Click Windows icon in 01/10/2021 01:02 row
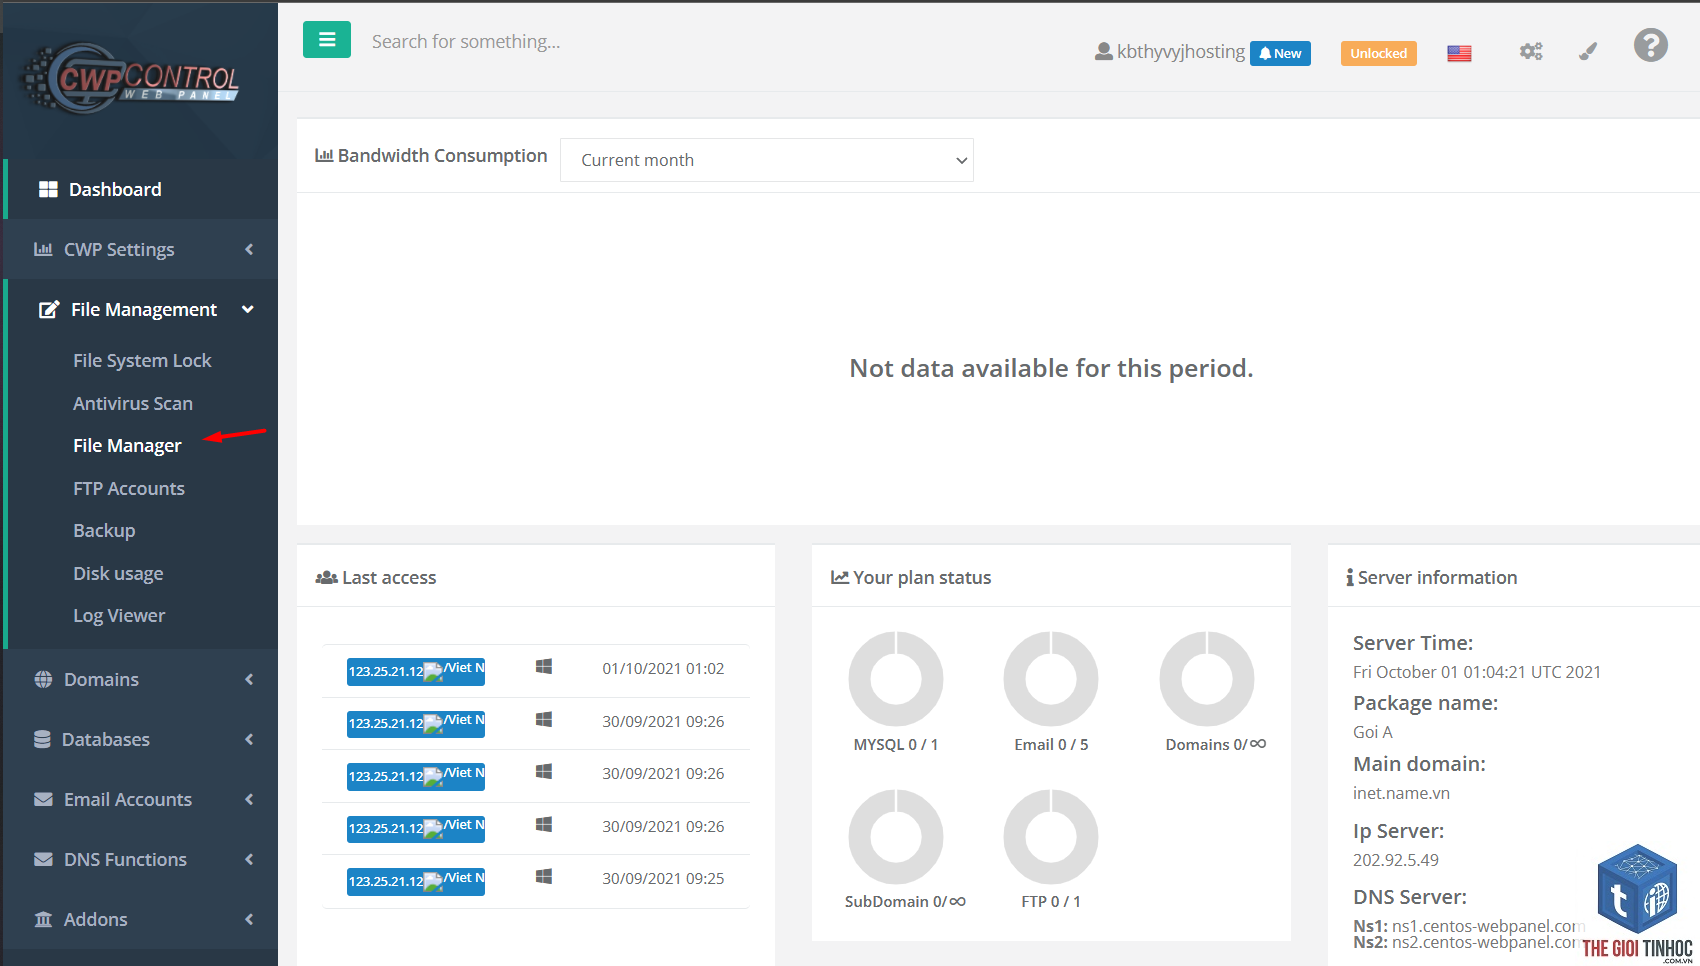Screen dimensions: 1700x966 pyautogui.click(x=544, y=666)
